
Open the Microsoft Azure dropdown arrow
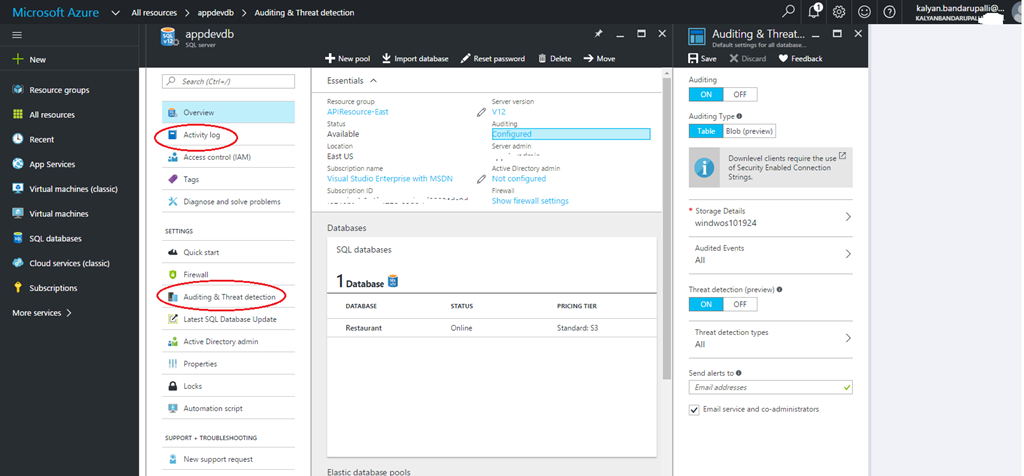click(x=116, y=12)
